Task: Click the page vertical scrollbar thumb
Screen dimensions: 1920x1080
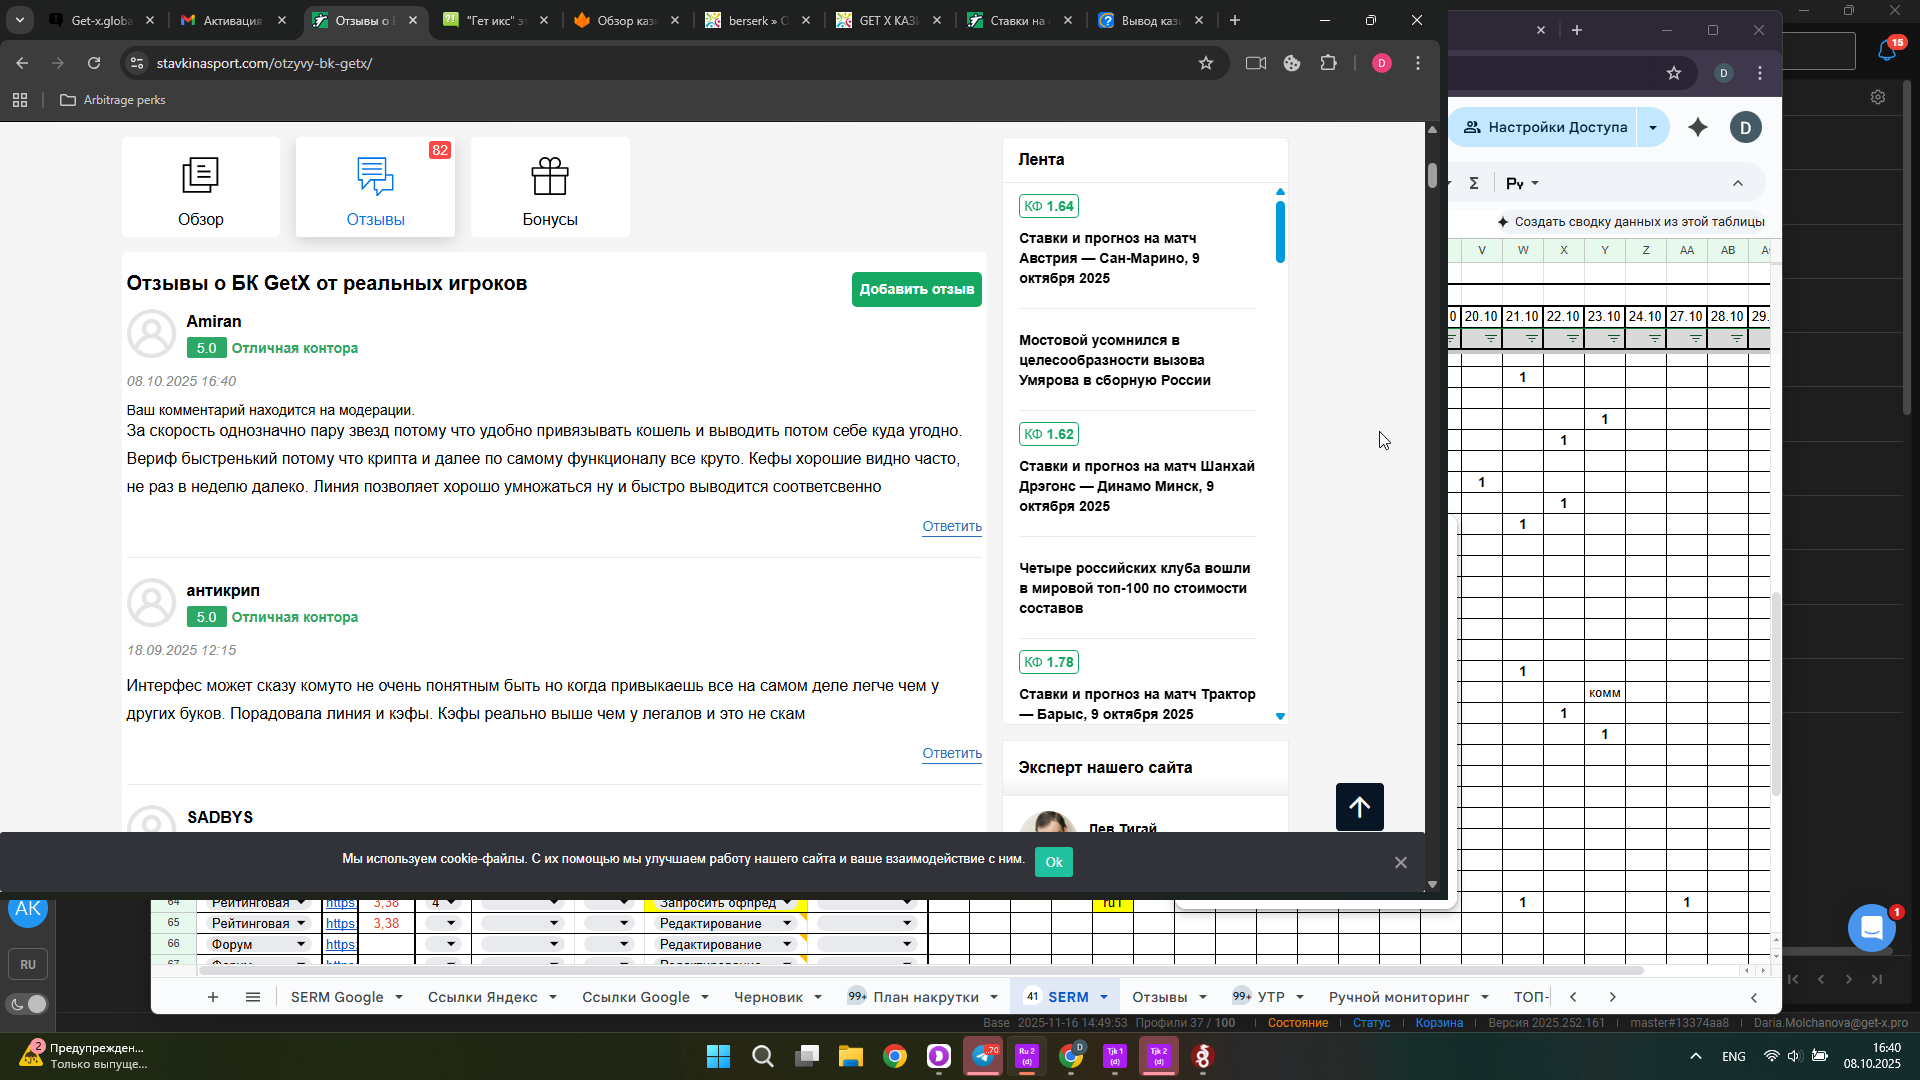Action: coord(1432,175)
